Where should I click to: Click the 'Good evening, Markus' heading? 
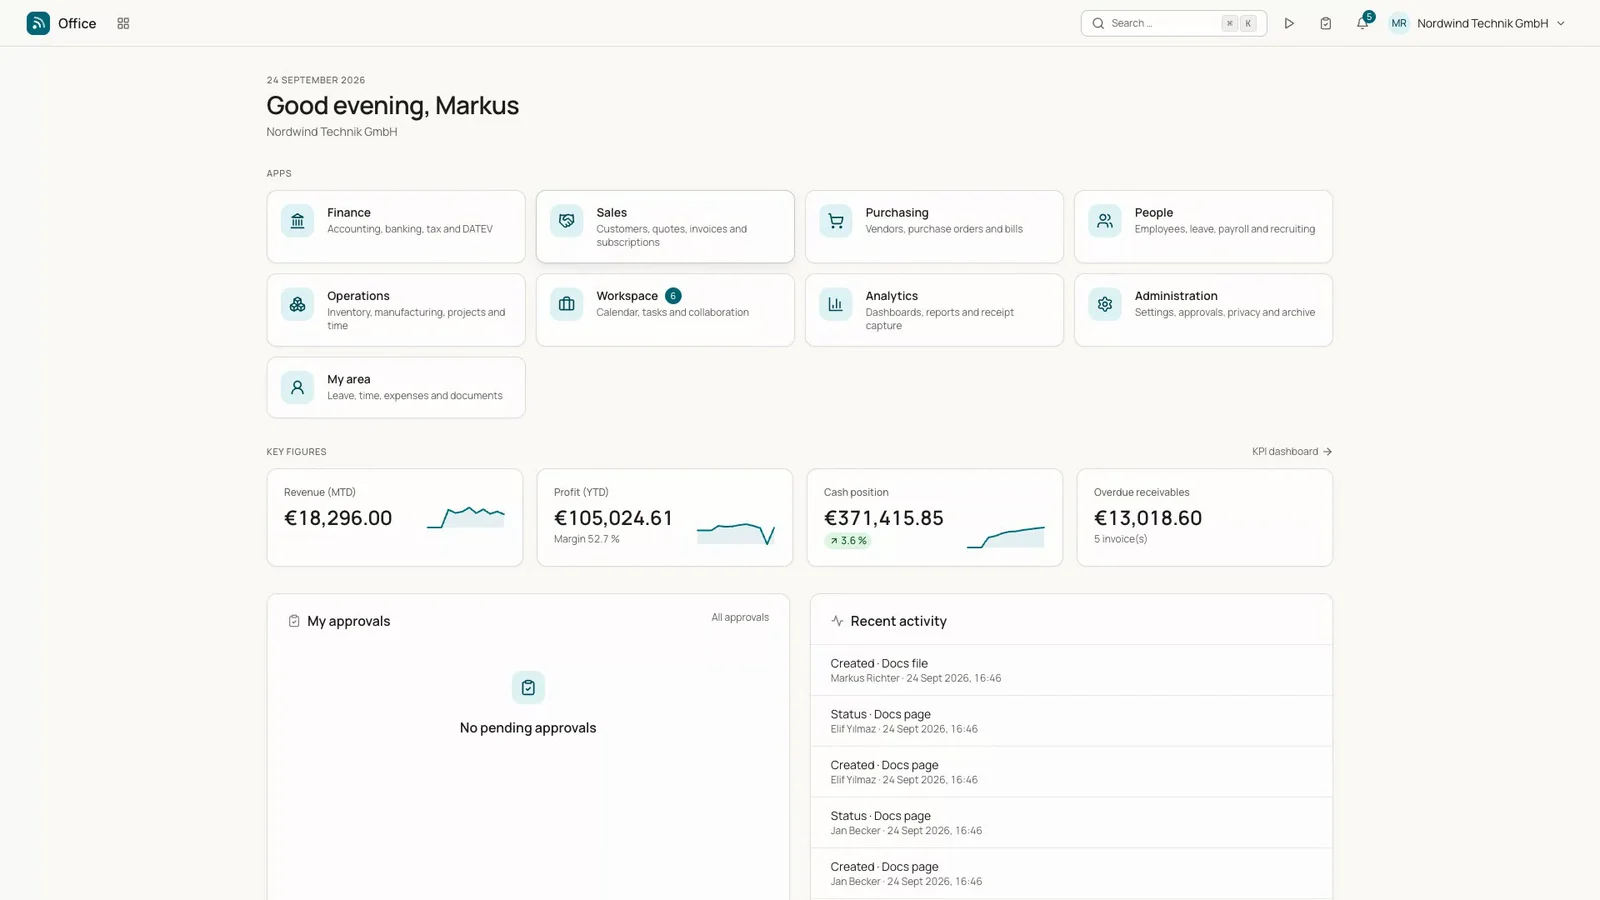tap(393, 105)
